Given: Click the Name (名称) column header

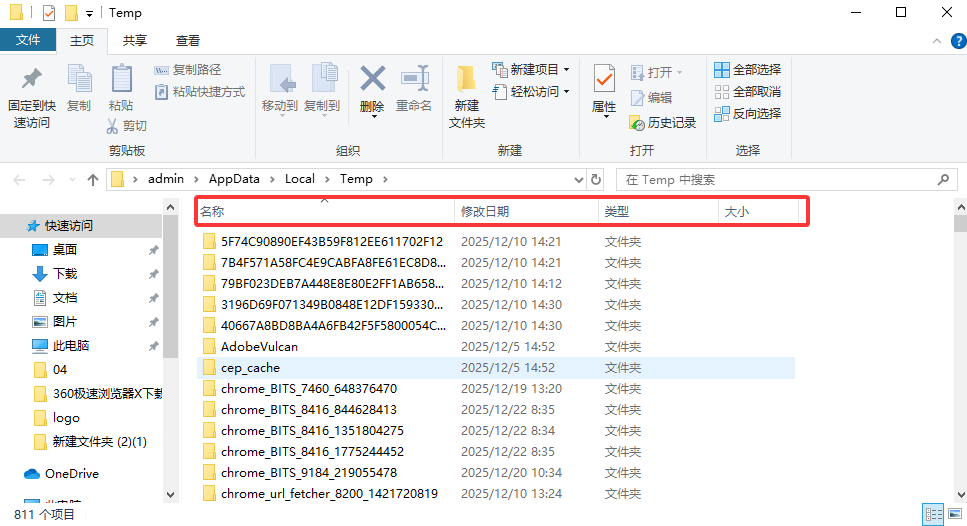Looking at the screenshot, I should pos(326,212).
